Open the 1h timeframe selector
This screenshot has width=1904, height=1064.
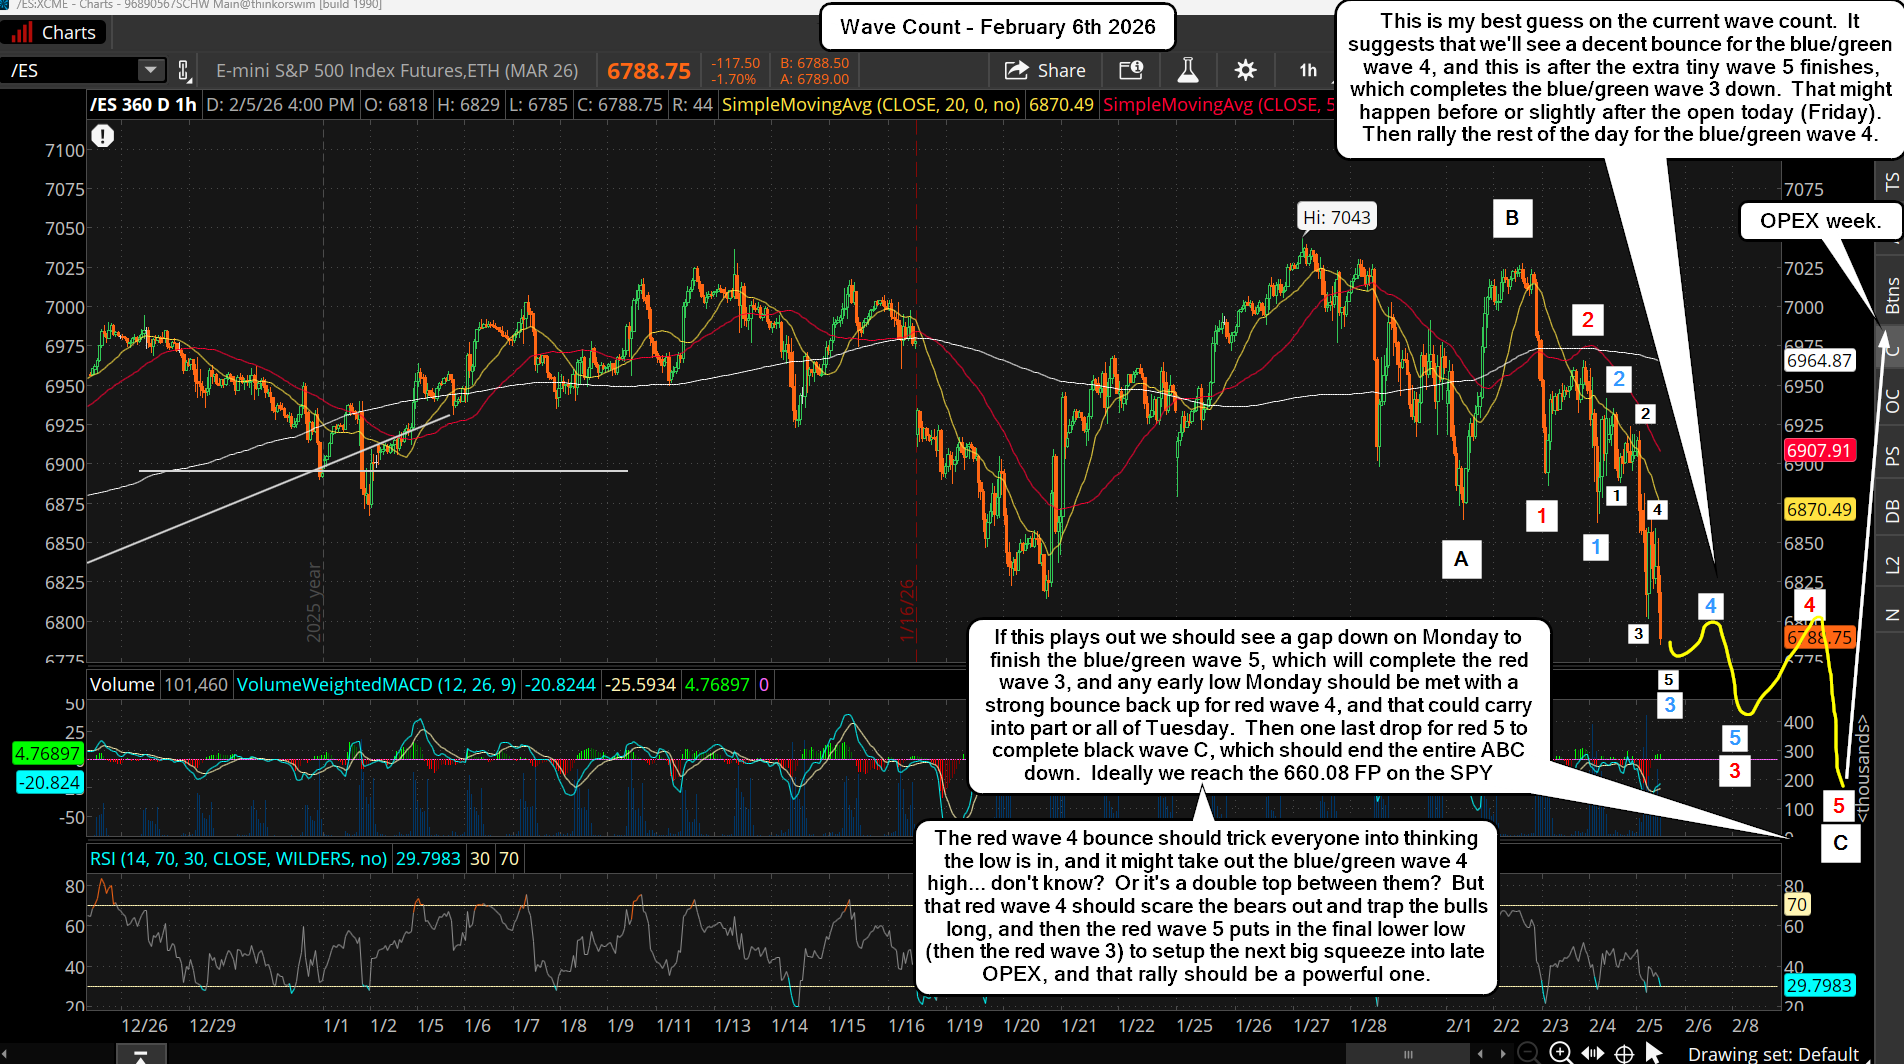(1308, 70)
